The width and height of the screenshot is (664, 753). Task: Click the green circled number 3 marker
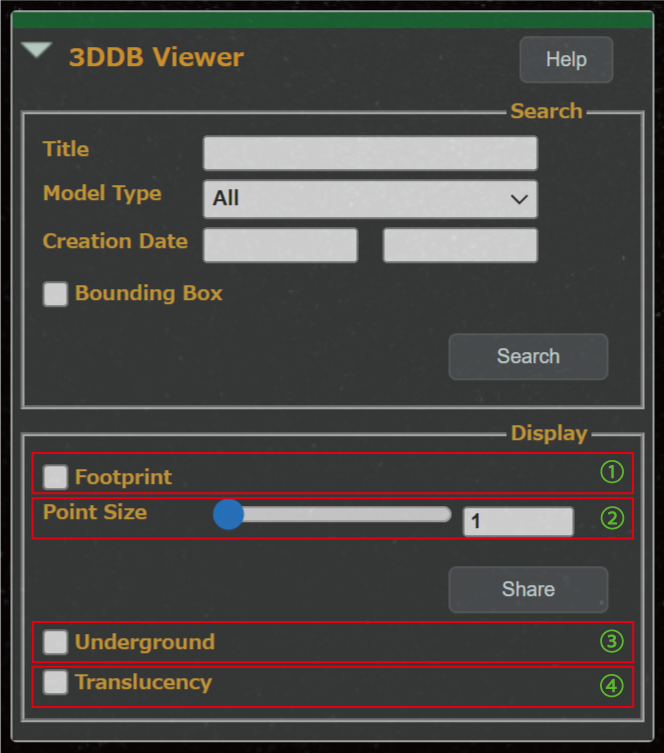click(x=612, y=642)
